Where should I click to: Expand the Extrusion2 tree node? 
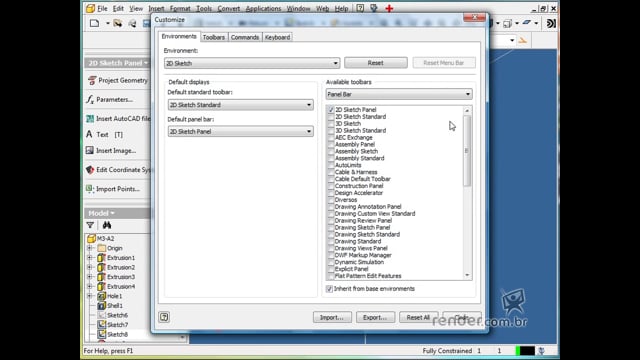[90, 267]
